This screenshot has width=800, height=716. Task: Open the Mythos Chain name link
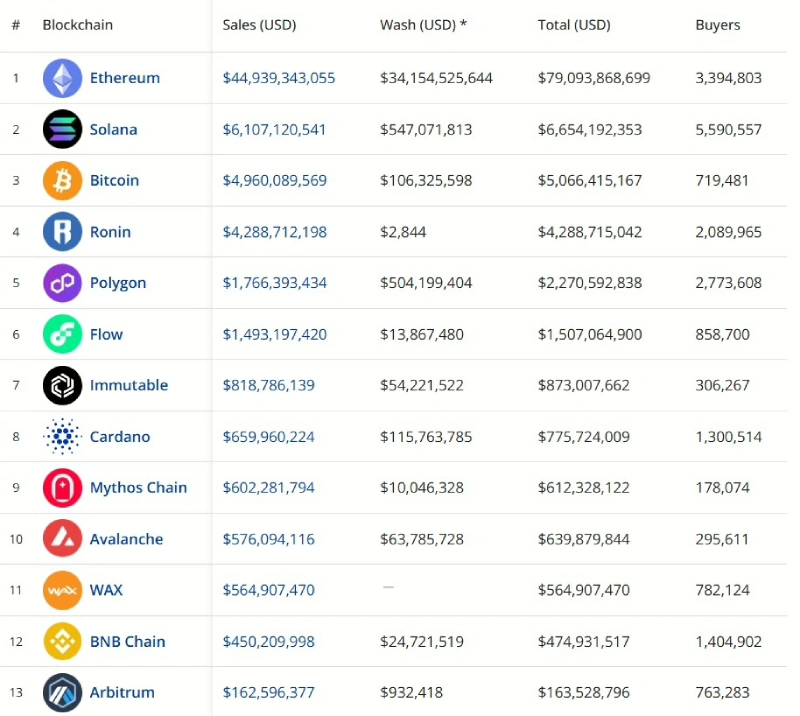click(138, 488)
